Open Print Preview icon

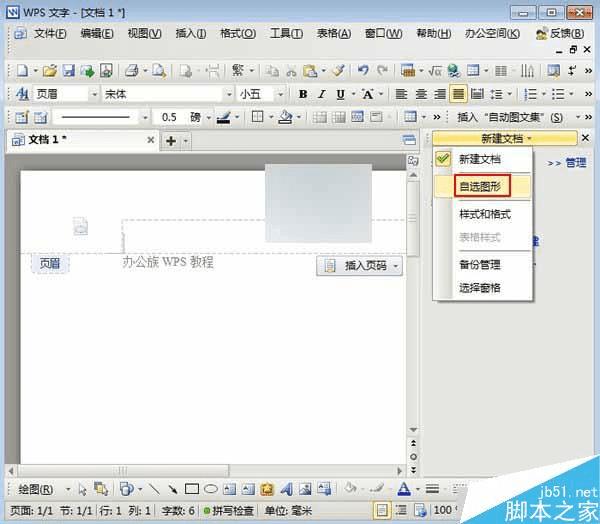[159, 71]
